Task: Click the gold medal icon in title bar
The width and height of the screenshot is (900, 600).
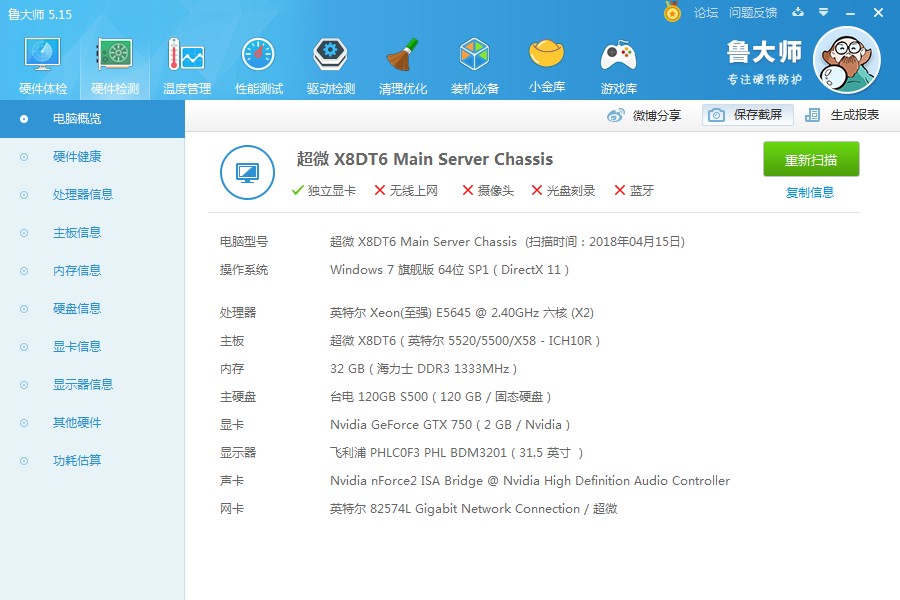Action: tap(673, 12)
